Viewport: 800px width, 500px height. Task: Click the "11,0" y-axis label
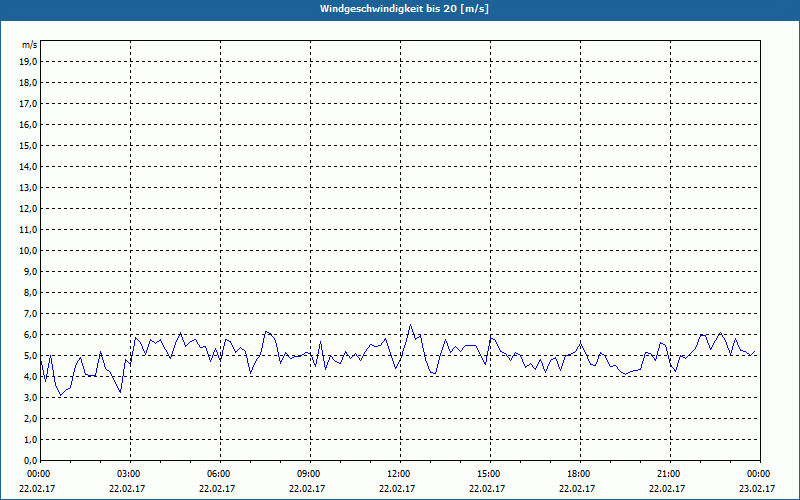click(28, 230)
